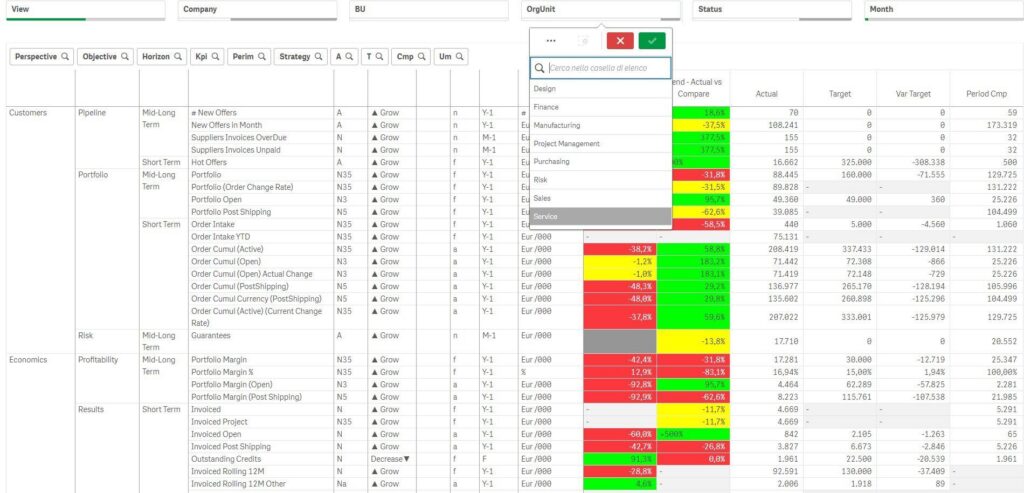Click the Var Target column header
1024x493 pixels.
coord(913,94)
